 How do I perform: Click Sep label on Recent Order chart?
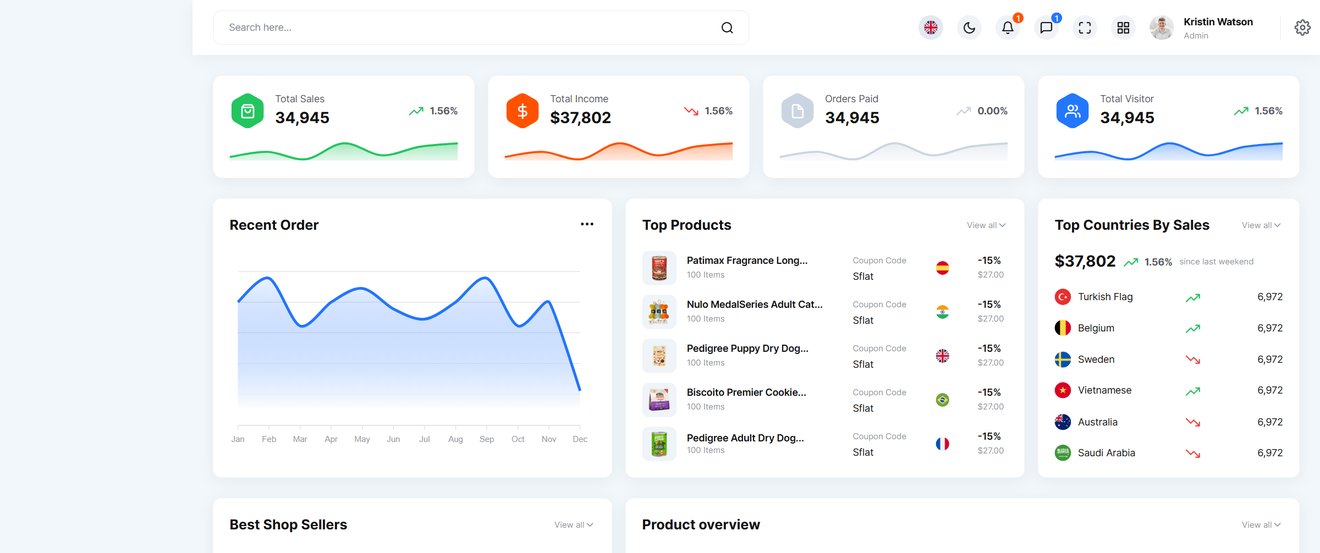pos(487,439)
